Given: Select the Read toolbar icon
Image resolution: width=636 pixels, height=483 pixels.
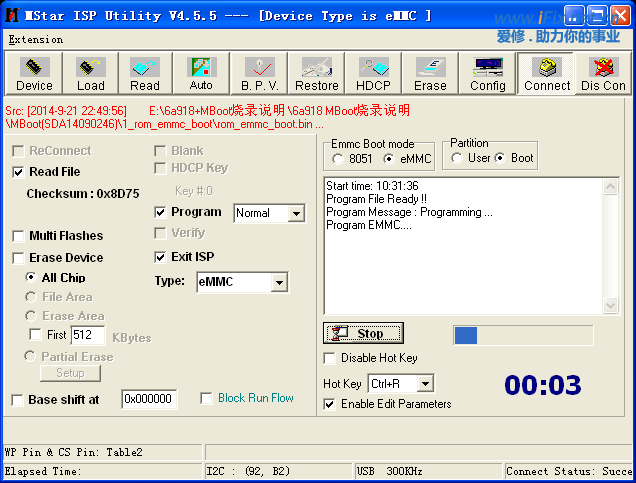Looking at the screenshot, I should 145,73.
